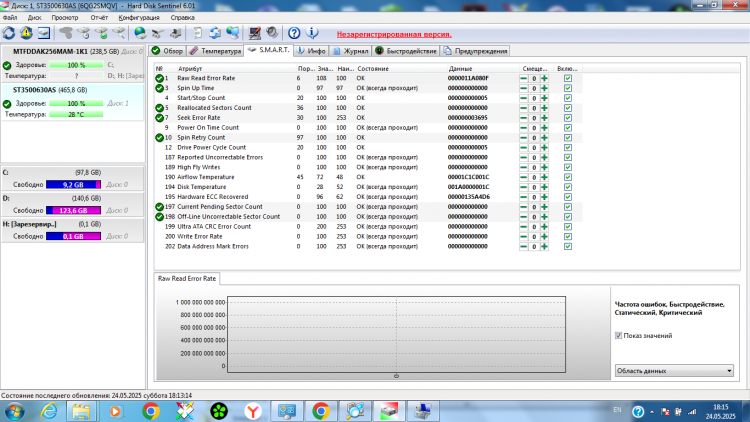
Task: Click the C: free space bar
Action: pyautogui.click(x=73, y=185)
